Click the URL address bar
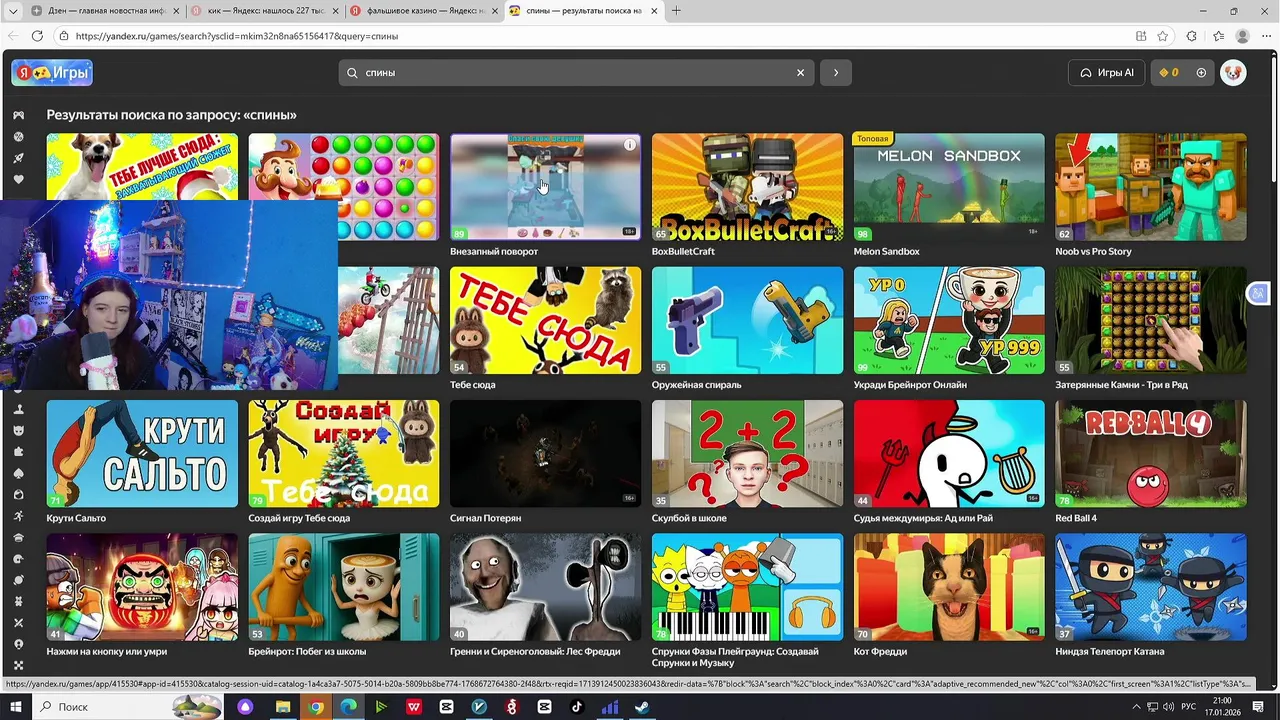Screen dimensions: 1280x720 click(600, 36)
